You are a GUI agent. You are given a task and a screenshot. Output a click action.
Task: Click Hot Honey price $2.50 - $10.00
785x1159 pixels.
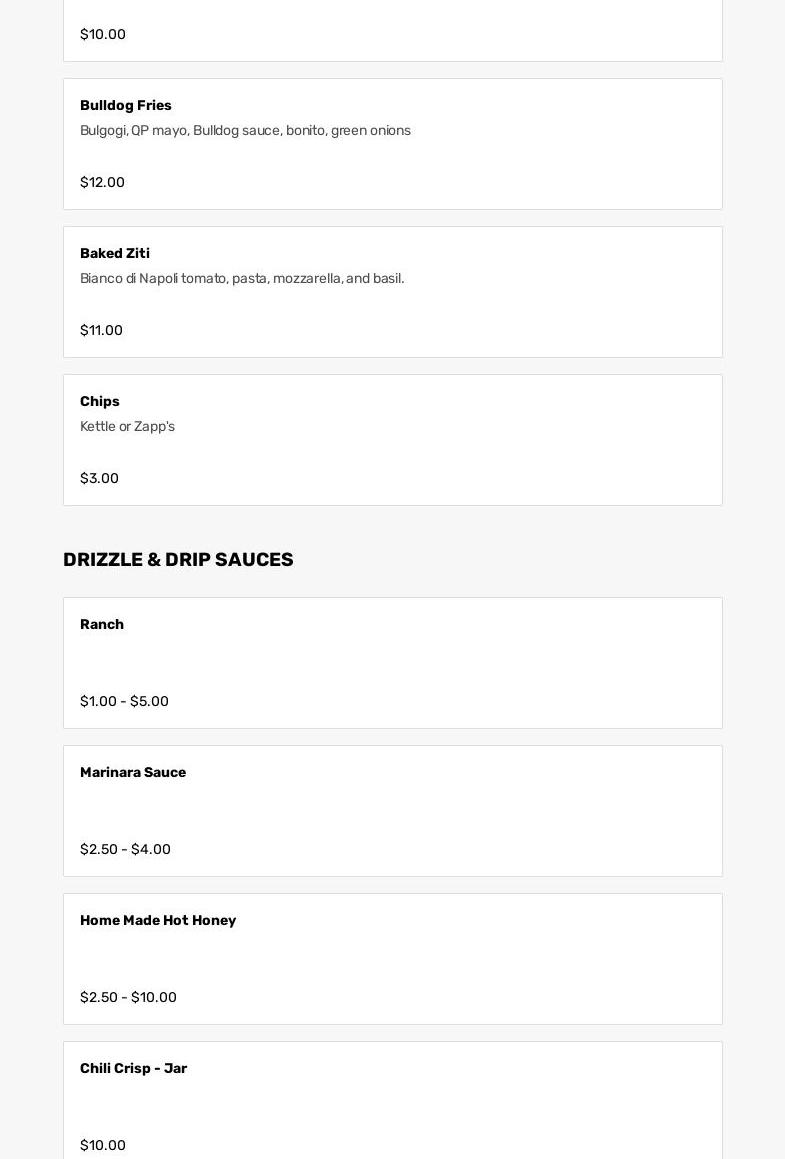tap(128, 997)
